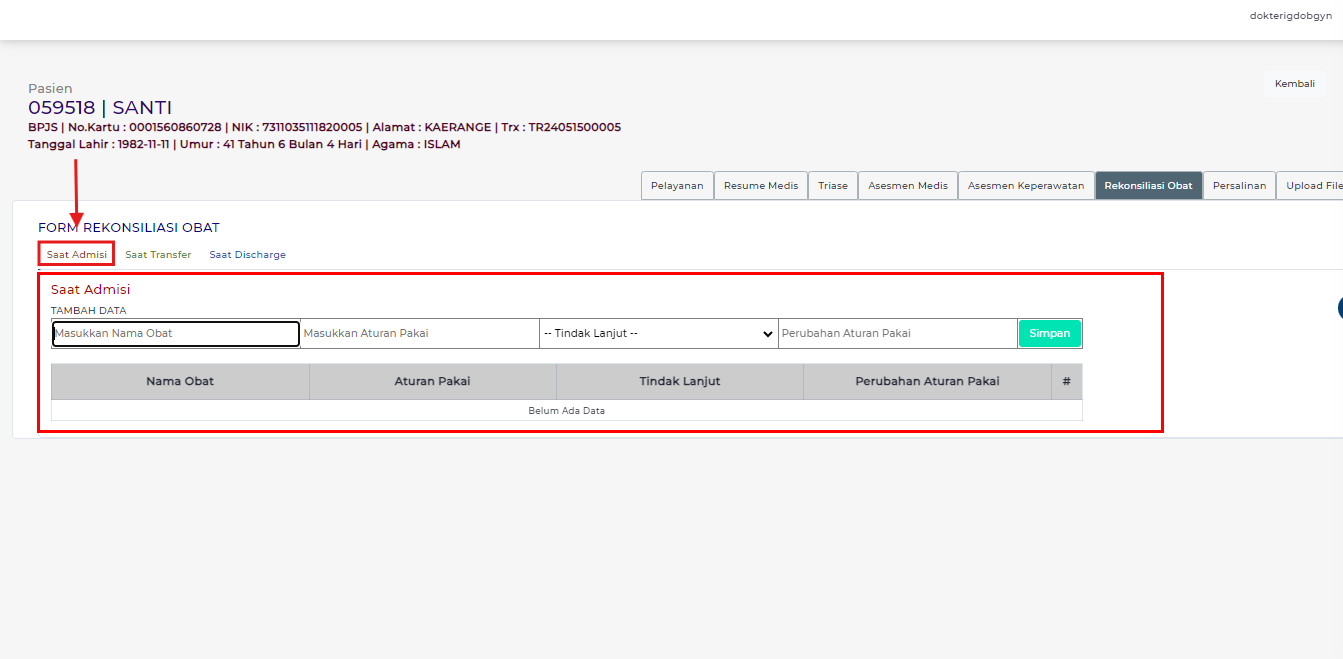Select the Asesmen Keperawatan tab
This screenshot has width=1343, height=659.
(x=1026, y=186)
